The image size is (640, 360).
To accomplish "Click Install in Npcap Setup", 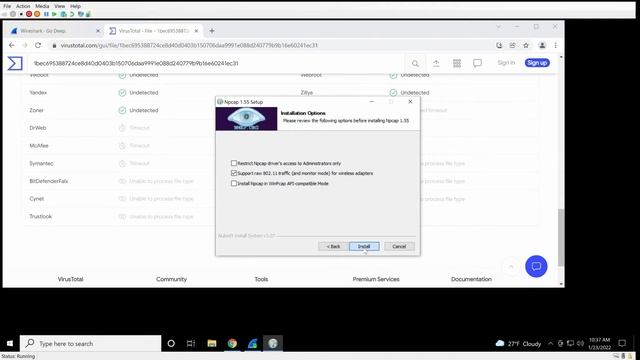I will pos(364,246).
